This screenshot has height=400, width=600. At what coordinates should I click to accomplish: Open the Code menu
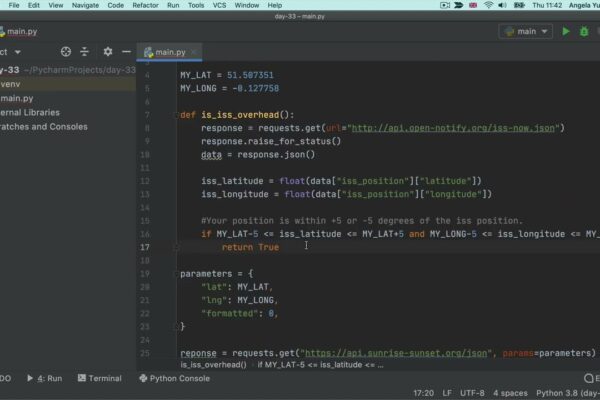pyautogui.click(x=116, y=5)
